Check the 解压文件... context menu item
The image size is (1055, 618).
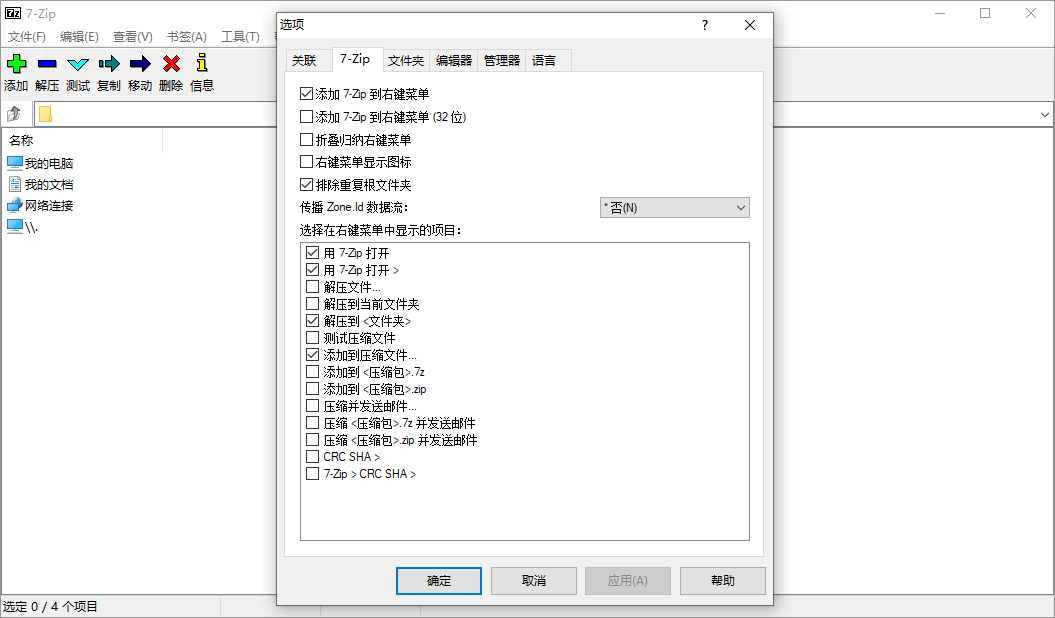(x=310, y=286)
